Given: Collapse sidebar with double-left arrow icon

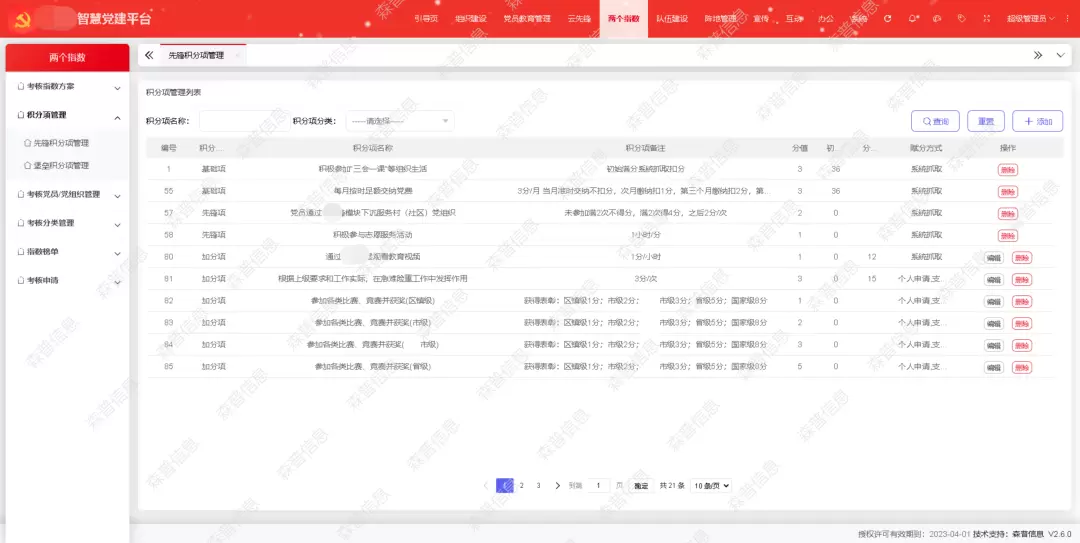Looking at the screenshot, I should [149, 56].
